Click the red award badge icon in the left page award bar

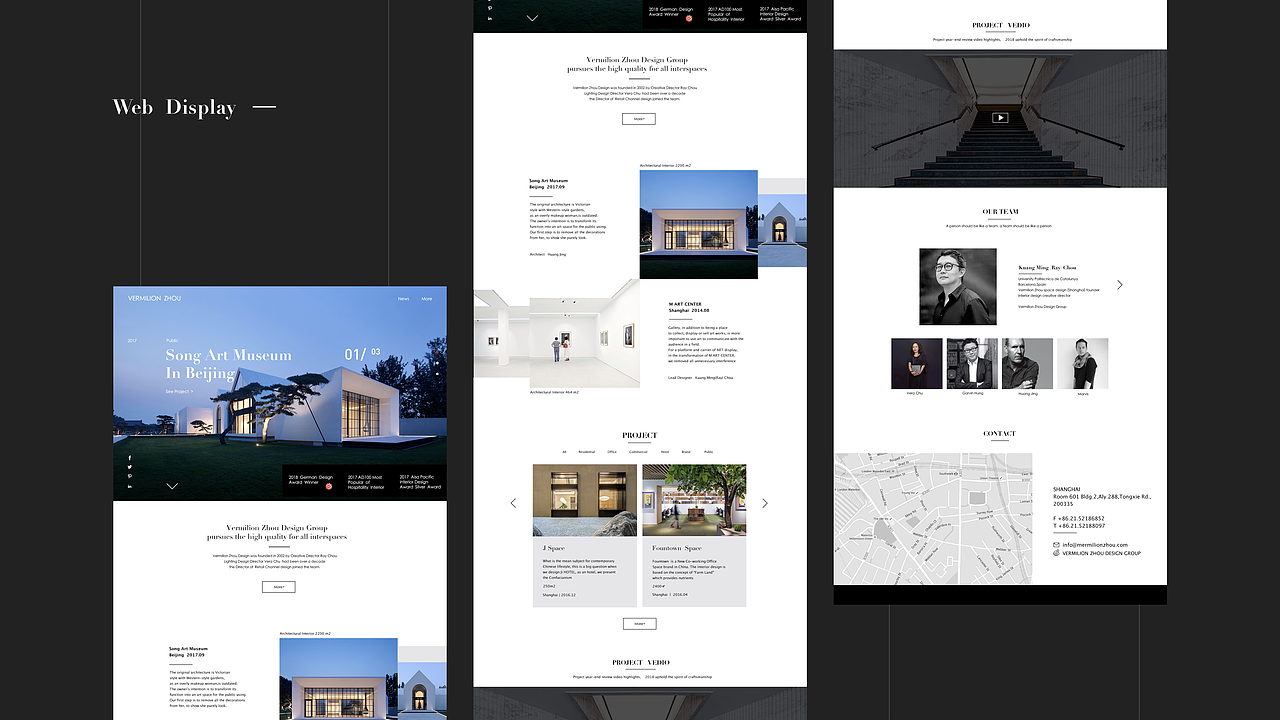coord(329,486)
